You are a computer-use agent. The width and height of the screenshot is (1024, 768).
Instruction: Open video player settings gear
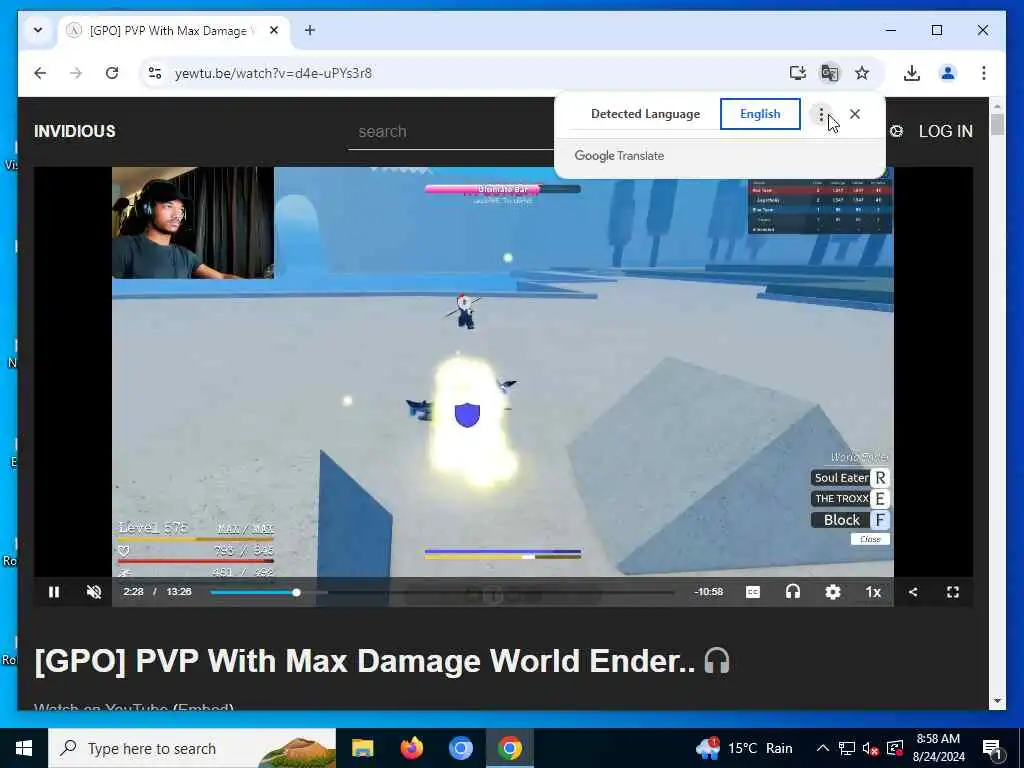click(x=833, y=592)
